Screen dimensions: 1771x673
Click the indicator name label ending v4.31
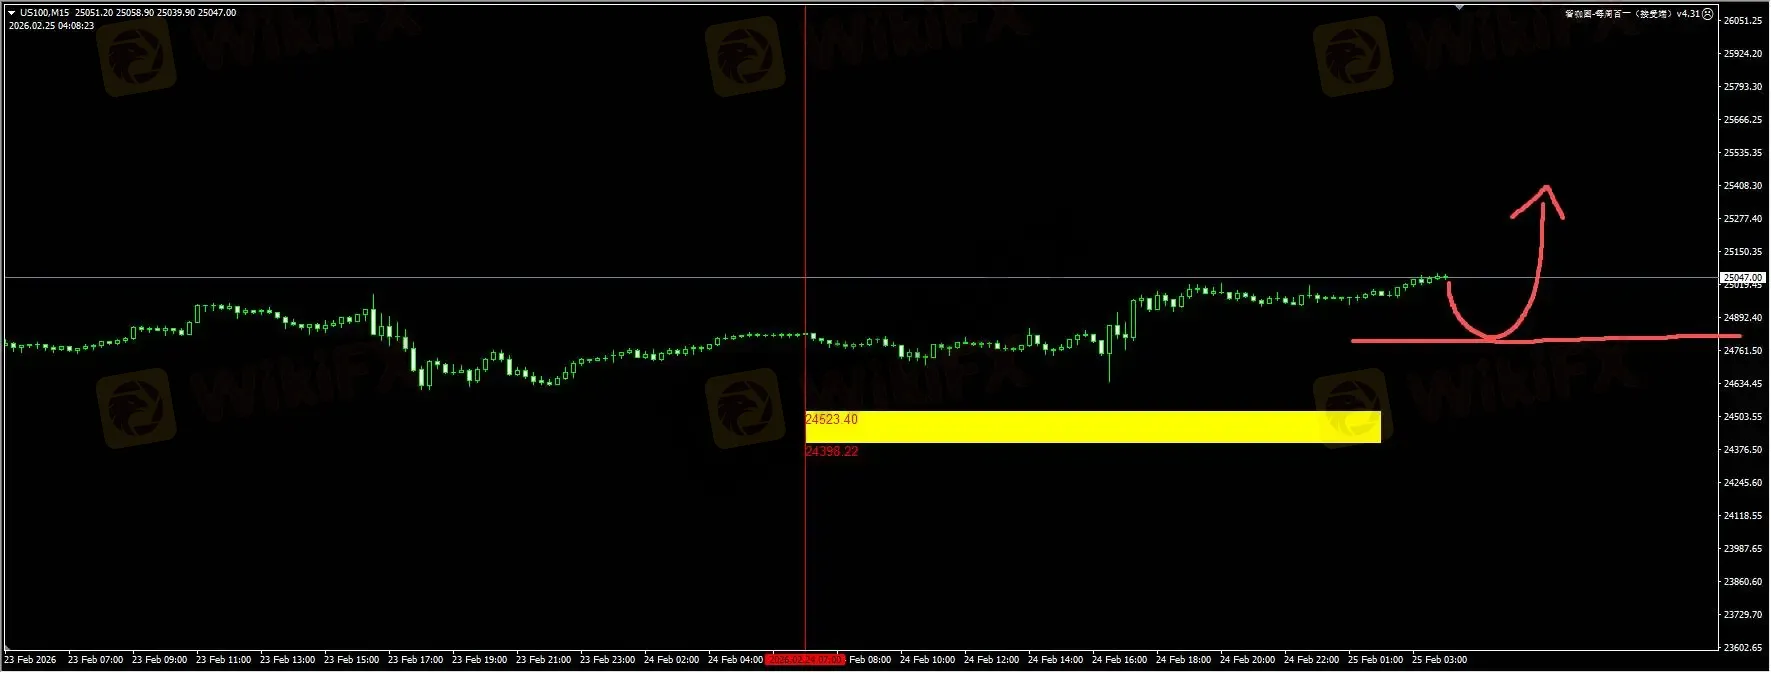1630,13
